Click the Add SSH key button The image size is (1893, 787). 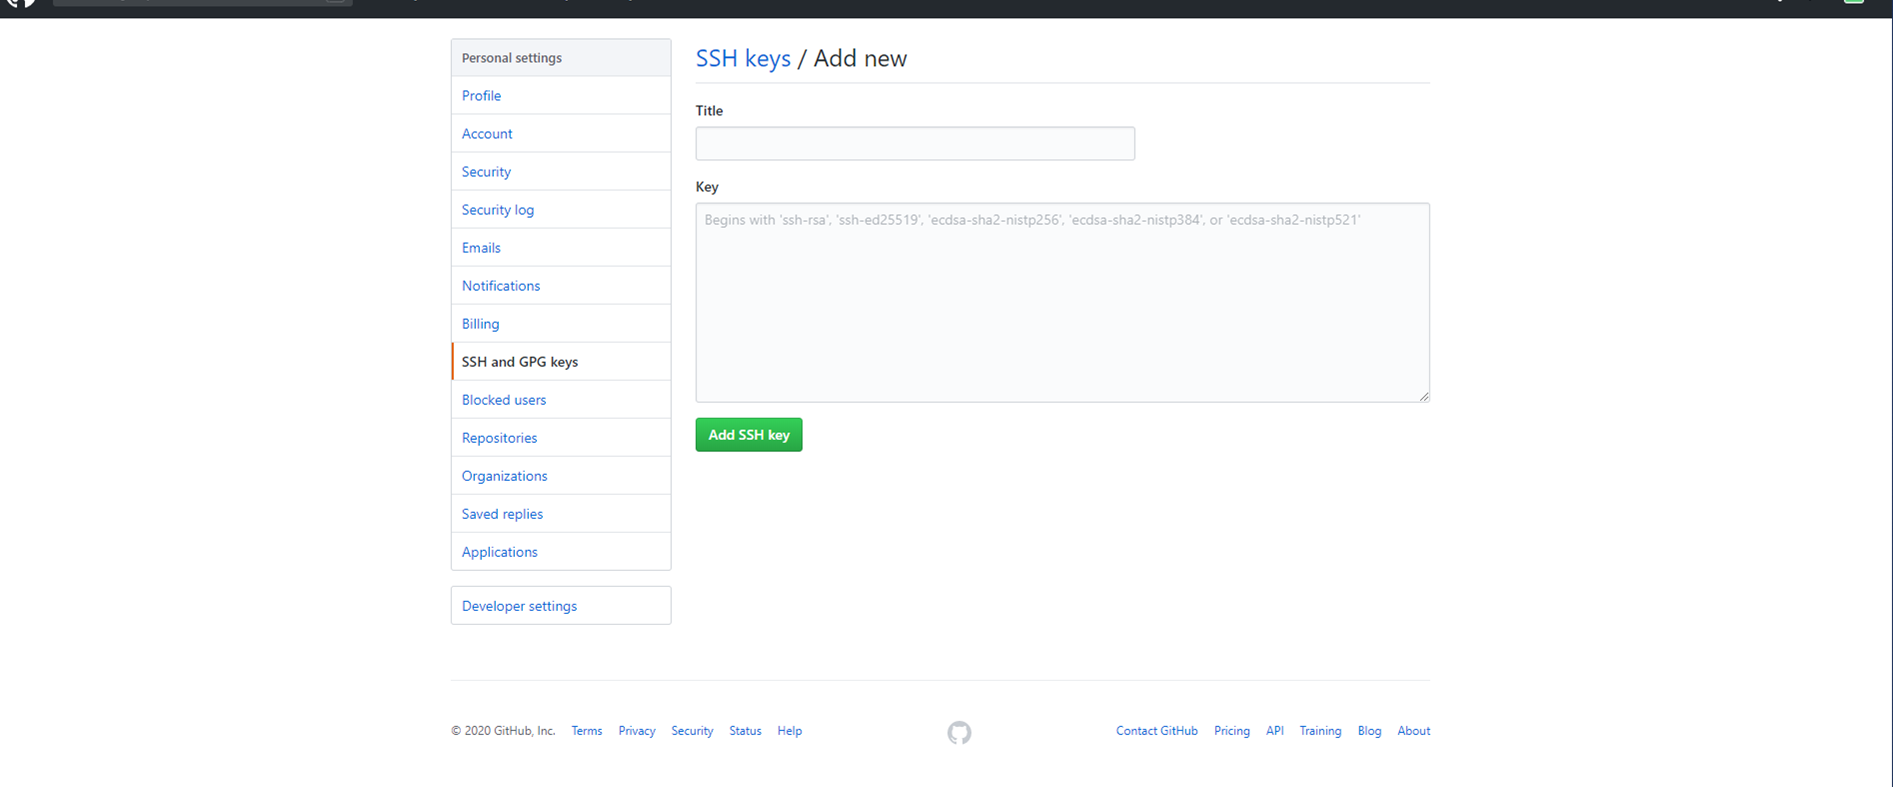coord(749,434)
